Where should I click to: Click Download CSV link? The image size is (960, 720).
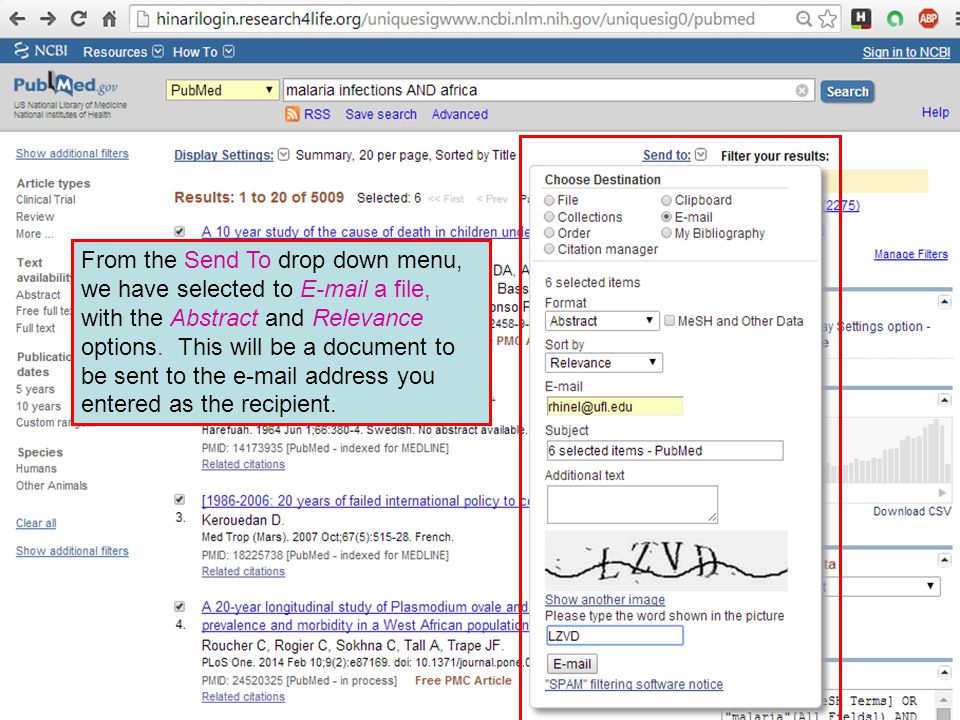(x=912, y=511)
